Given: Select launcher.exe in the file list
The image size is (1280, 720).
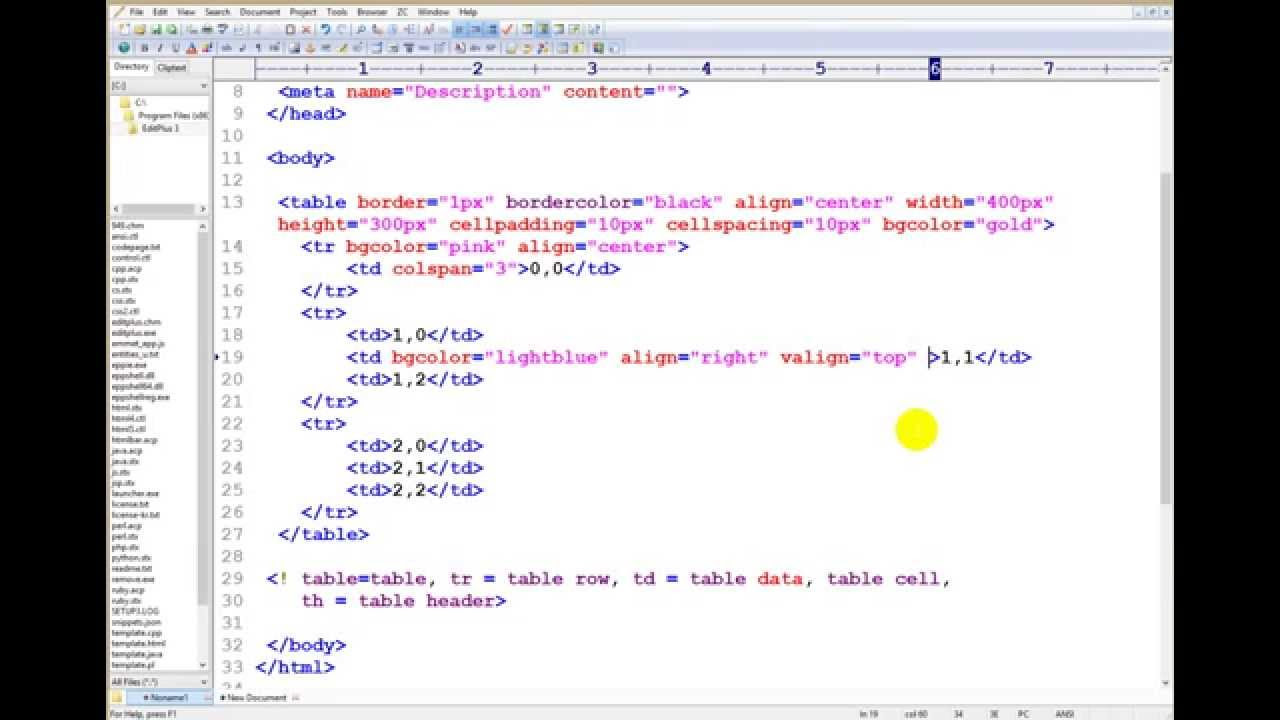Looking at the screenshot, I should click(135, 493).
